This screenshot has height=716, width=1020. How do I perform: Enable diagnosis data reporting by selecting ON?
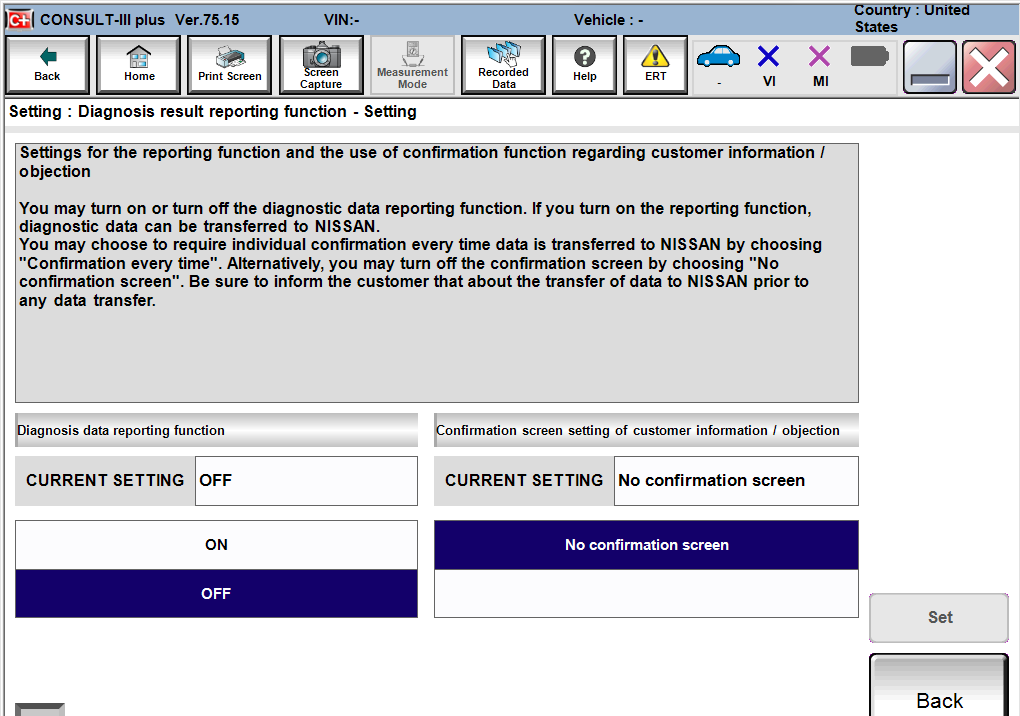tap(216, 545)
